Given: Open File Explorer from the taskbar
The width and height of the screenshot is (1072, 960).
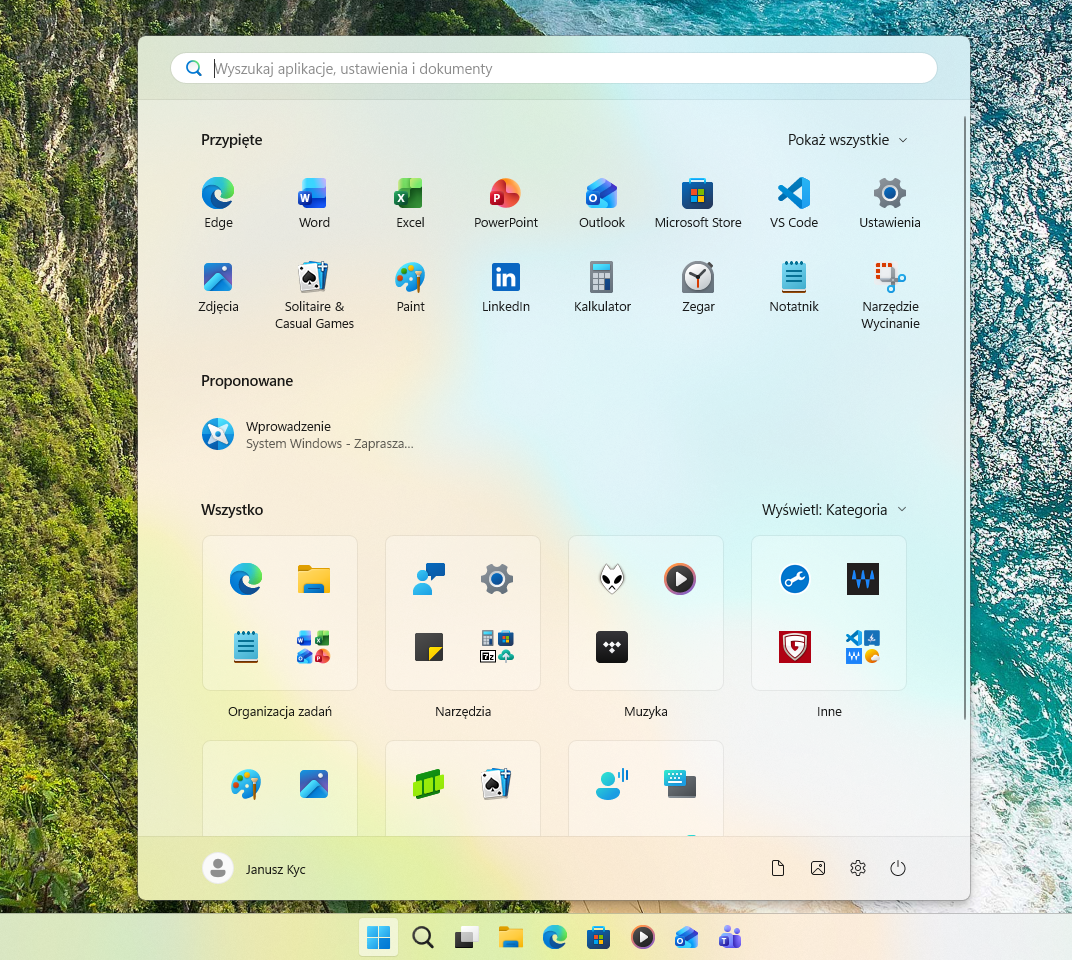Looking at the screenshot, I should (510, 937).
